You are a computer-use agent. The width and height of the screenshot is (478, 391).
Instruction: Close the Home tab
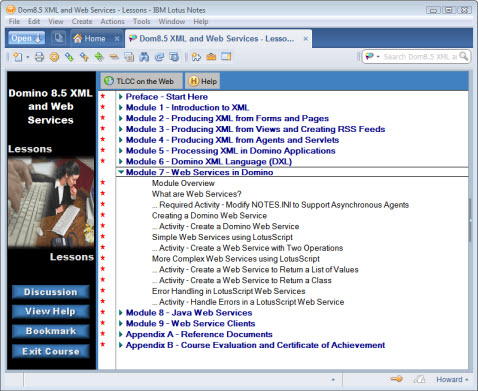[x=117, y=39]
